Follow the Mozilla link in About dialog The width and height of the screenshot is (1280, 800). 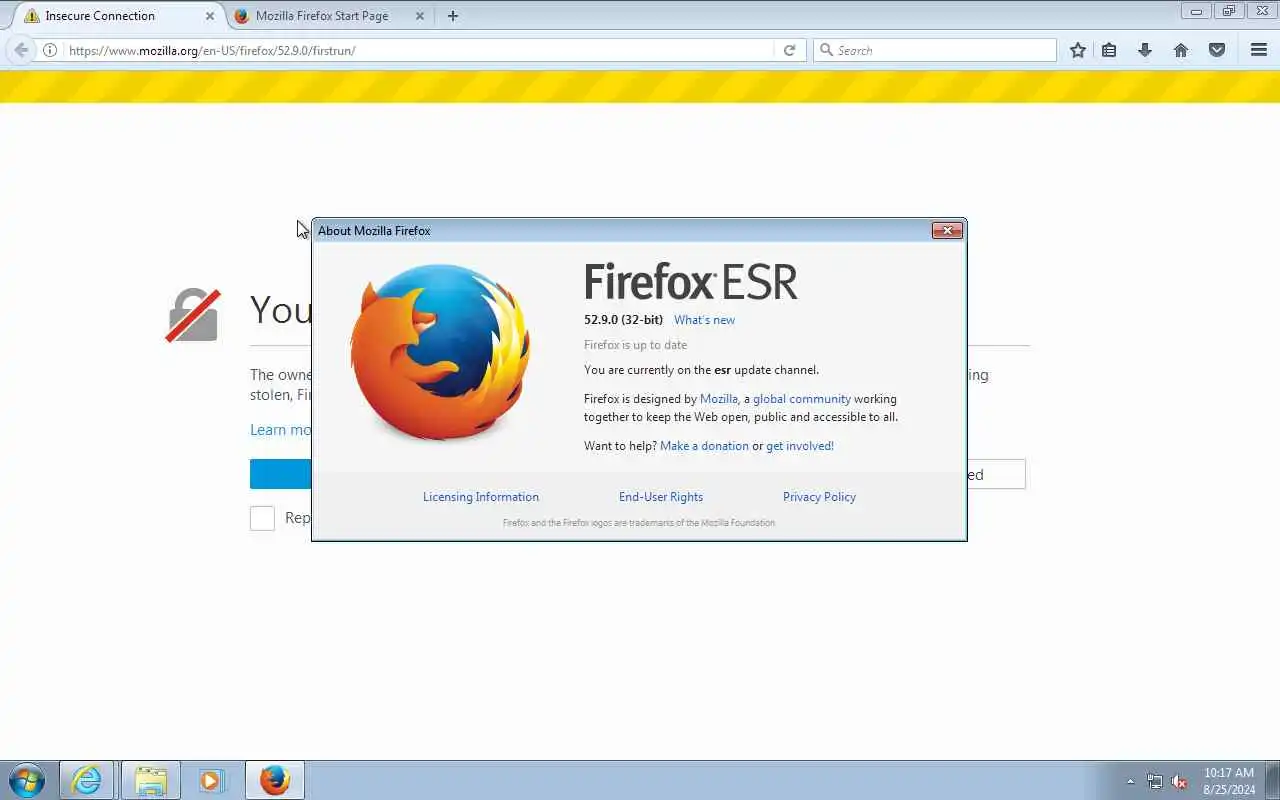point(719,399)
